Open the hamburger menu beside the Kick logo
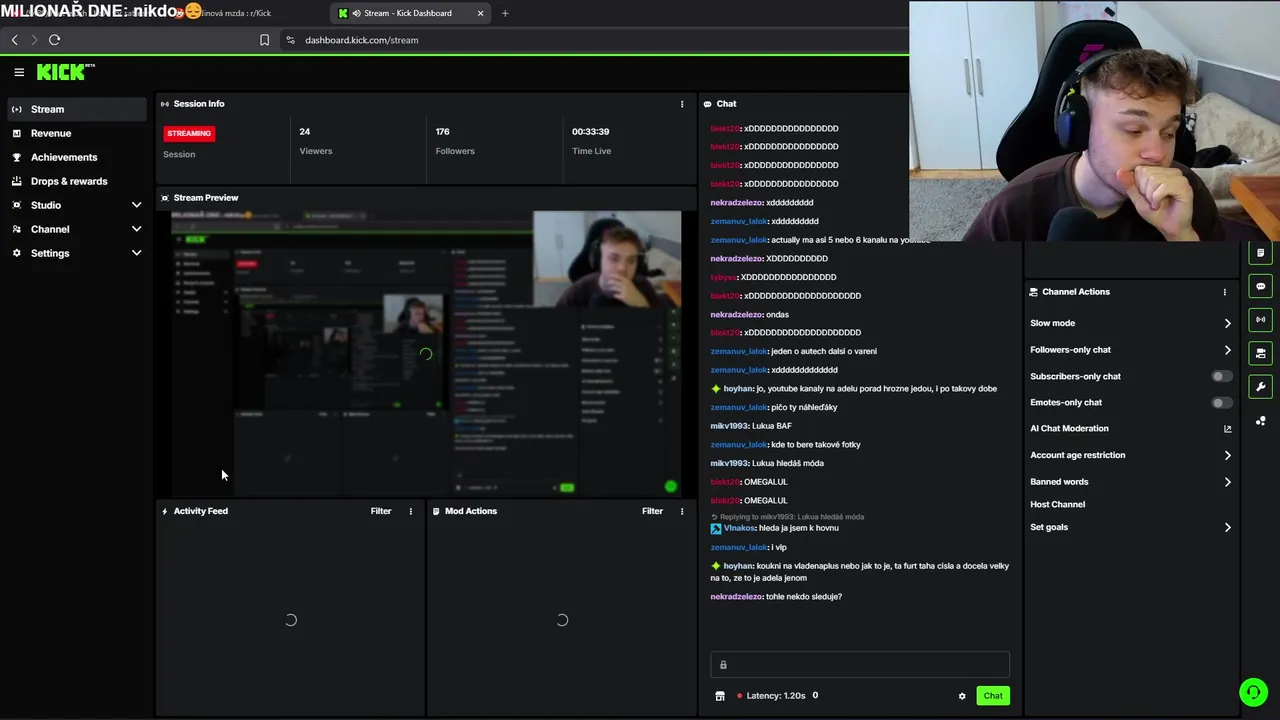1280x720 pixels. pyautogui.click(x=19, y=72)
